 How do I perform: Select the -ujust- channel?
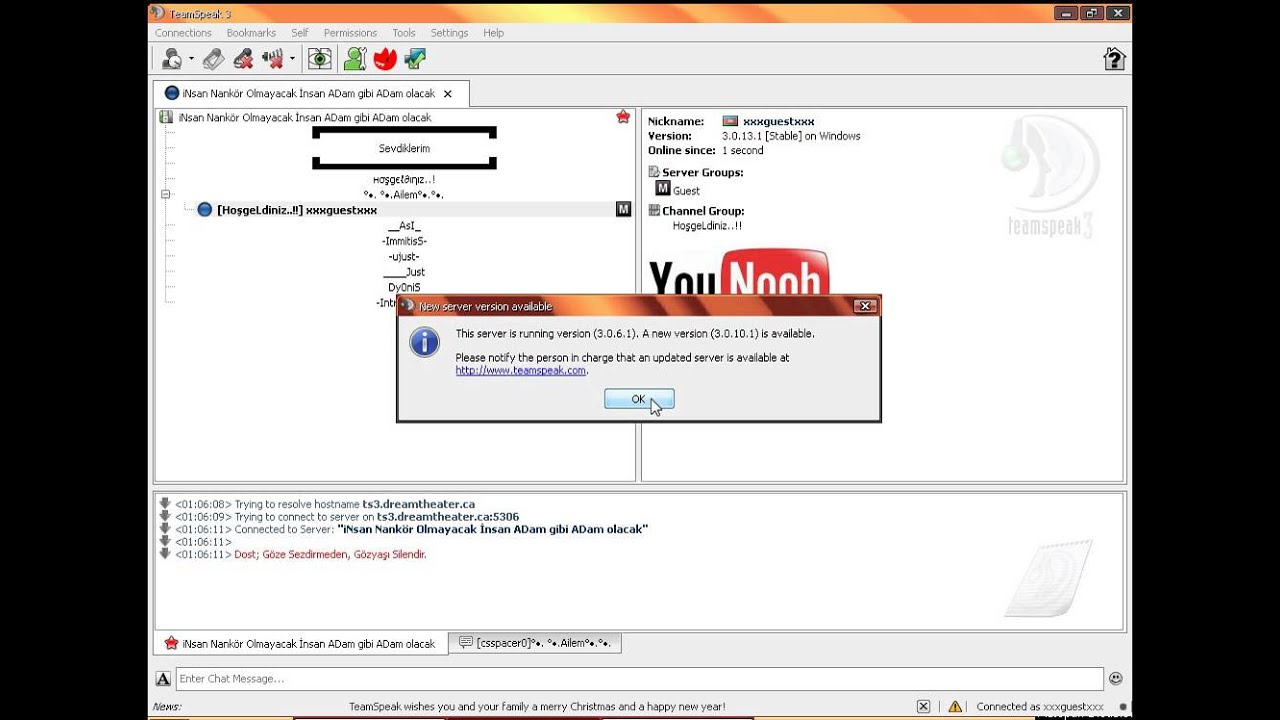[404, 257]
